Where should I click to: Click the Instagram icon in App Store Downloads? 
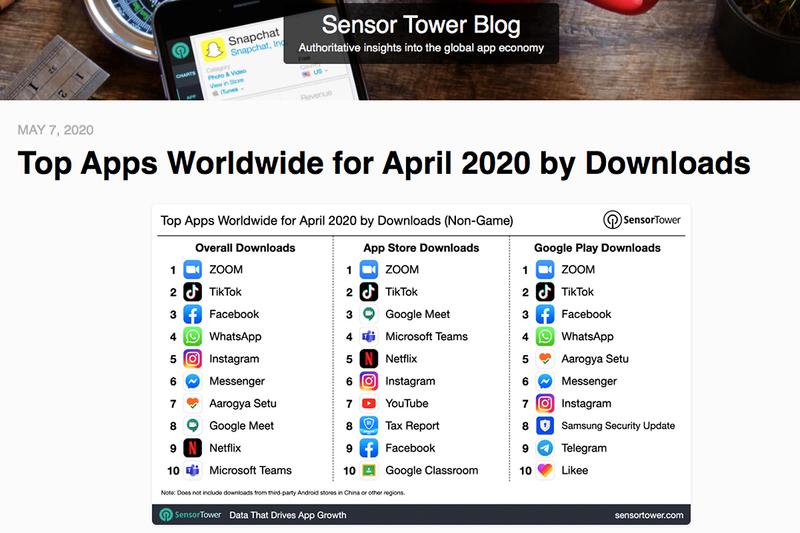(x=369, y=381)
